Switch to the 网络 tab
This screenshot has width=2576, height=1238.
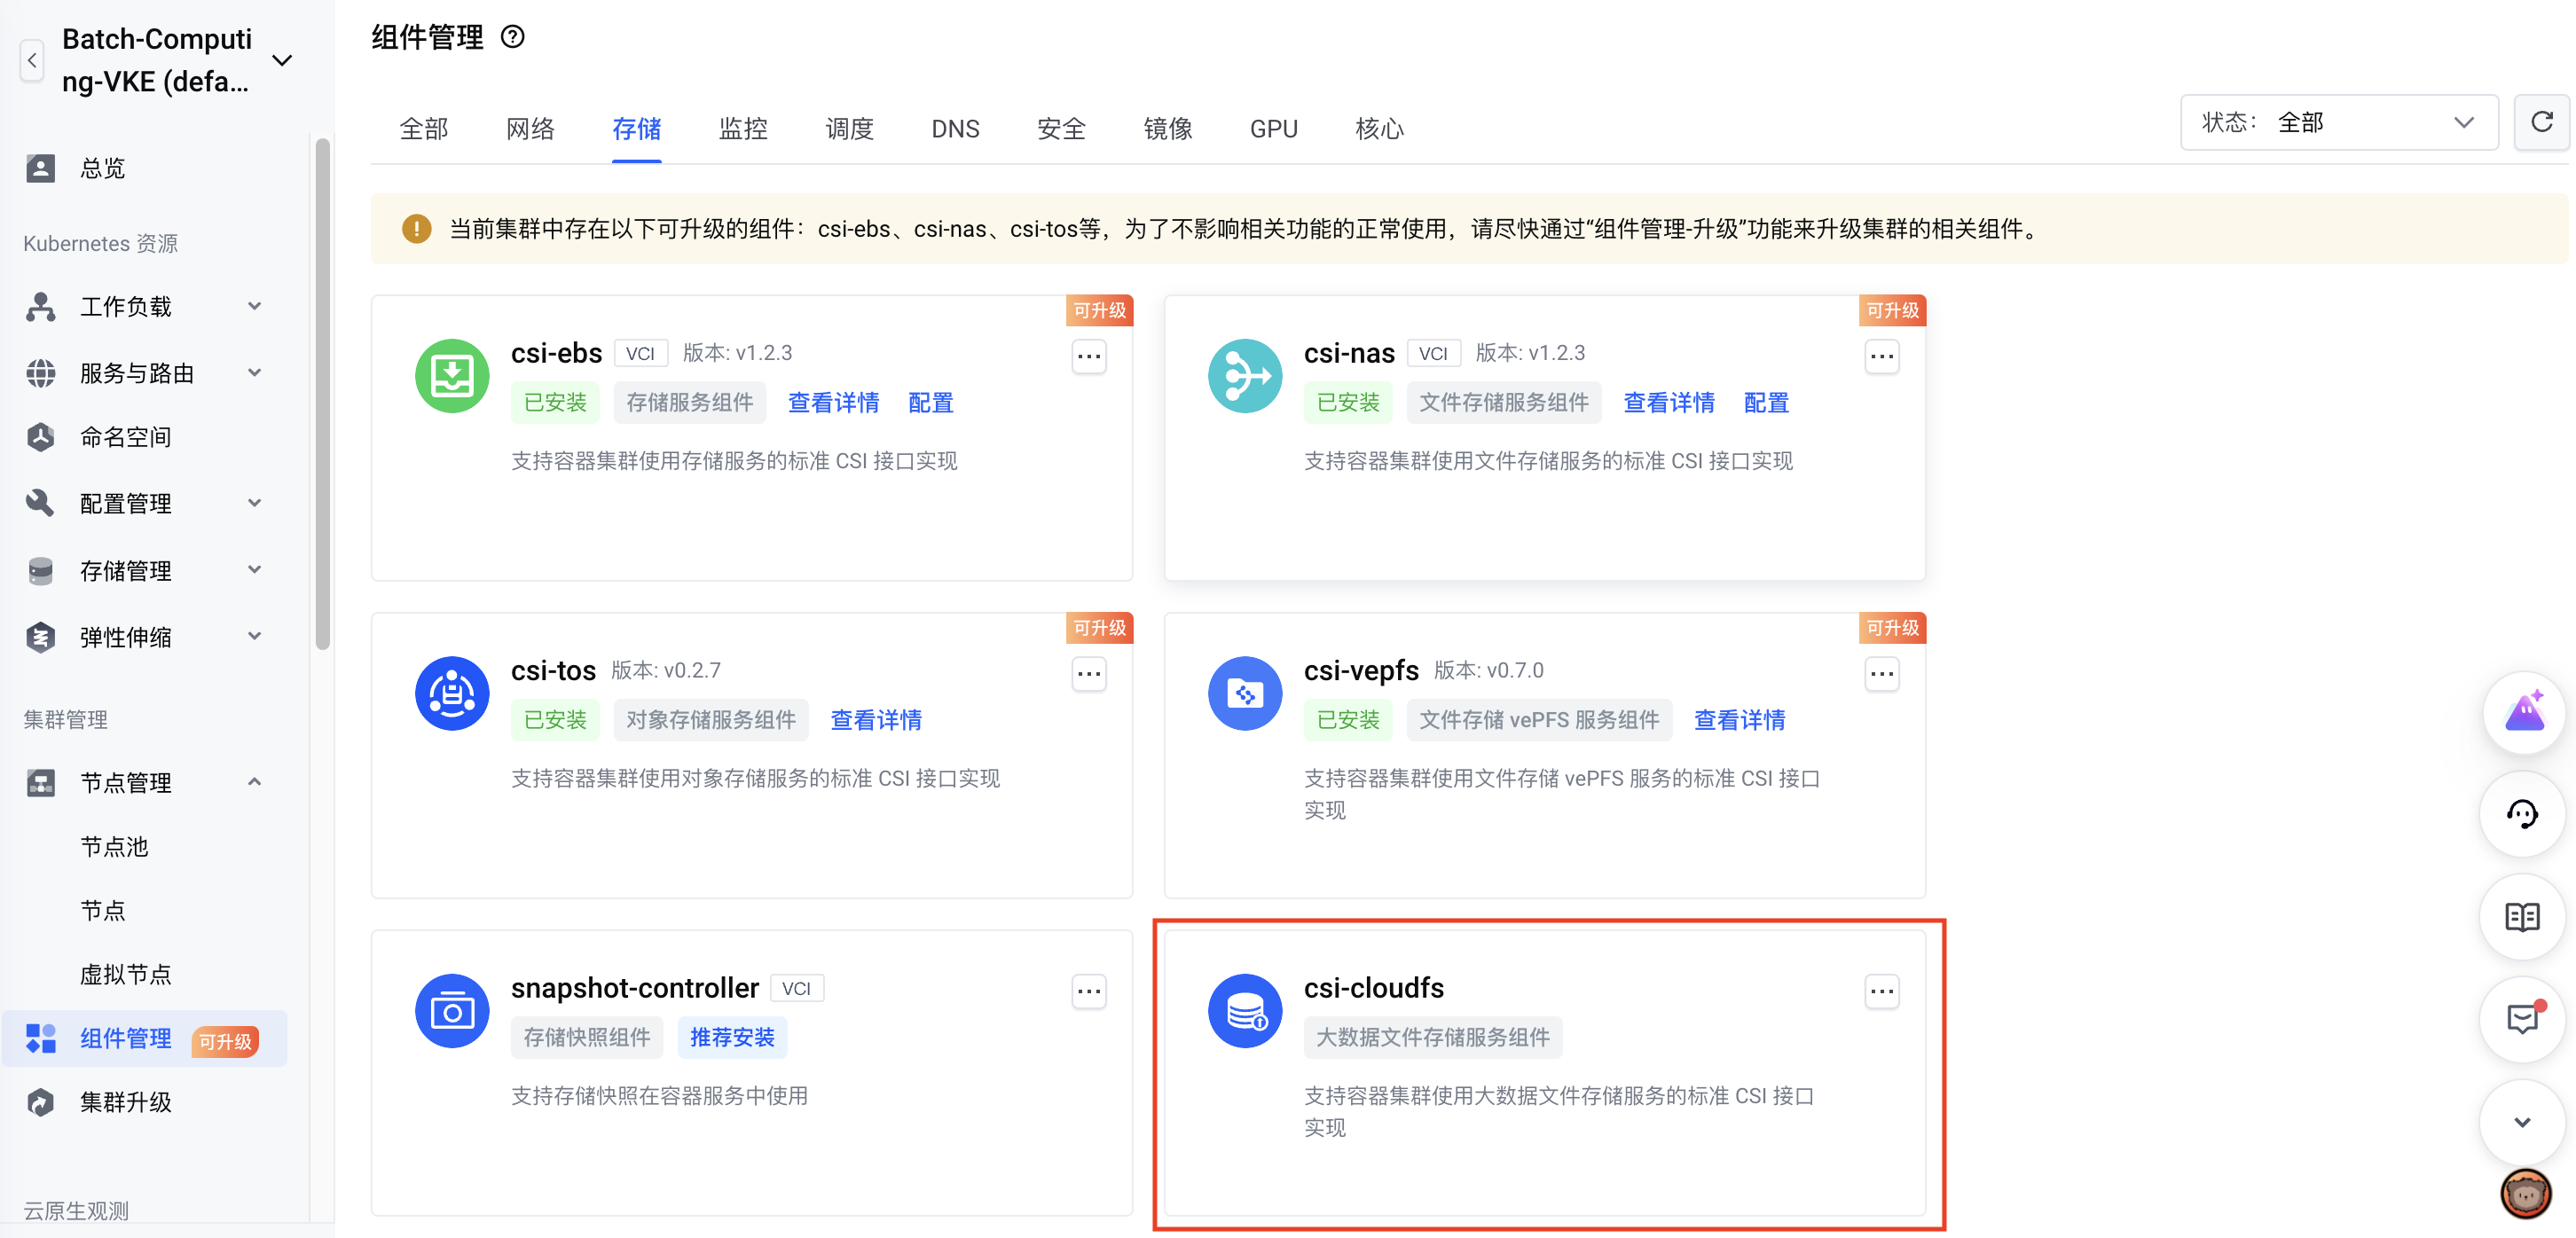[x=530, y=129]
